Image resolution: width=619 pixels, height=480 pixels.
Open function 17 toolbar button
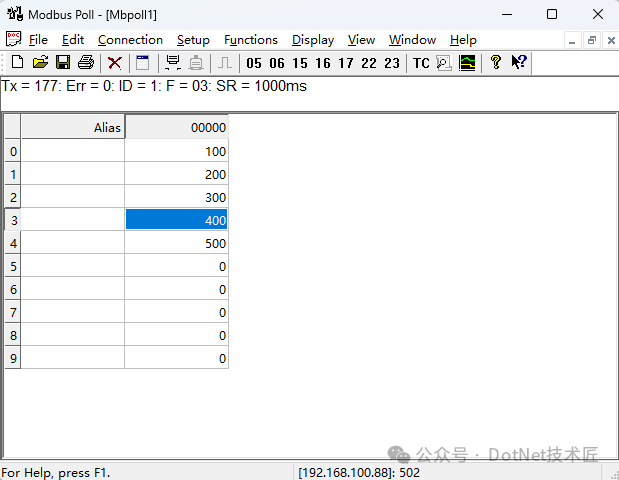[345, 63]
